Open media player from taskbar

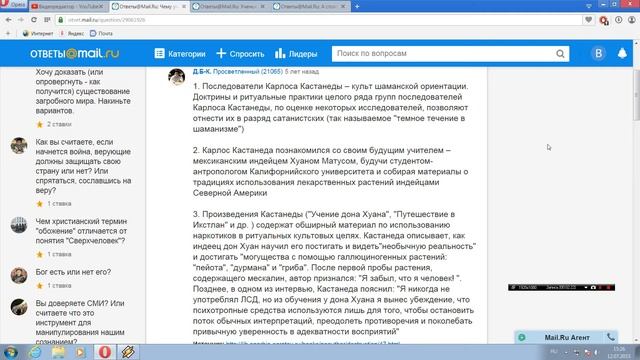80,352
